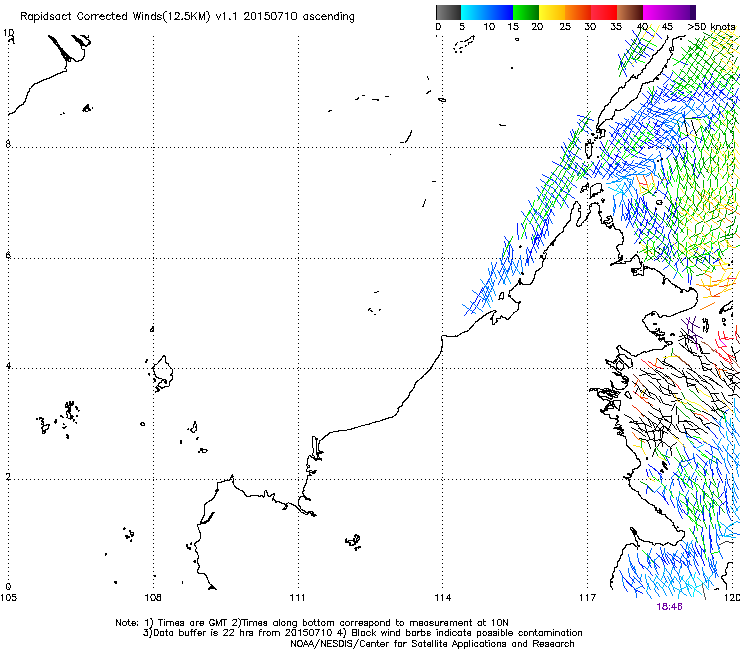The width and height of the screenshot is (740, 650).
Task: Click the red 30-35 knots legend segment
Action: pyautogui.click(x=604, y=12)
